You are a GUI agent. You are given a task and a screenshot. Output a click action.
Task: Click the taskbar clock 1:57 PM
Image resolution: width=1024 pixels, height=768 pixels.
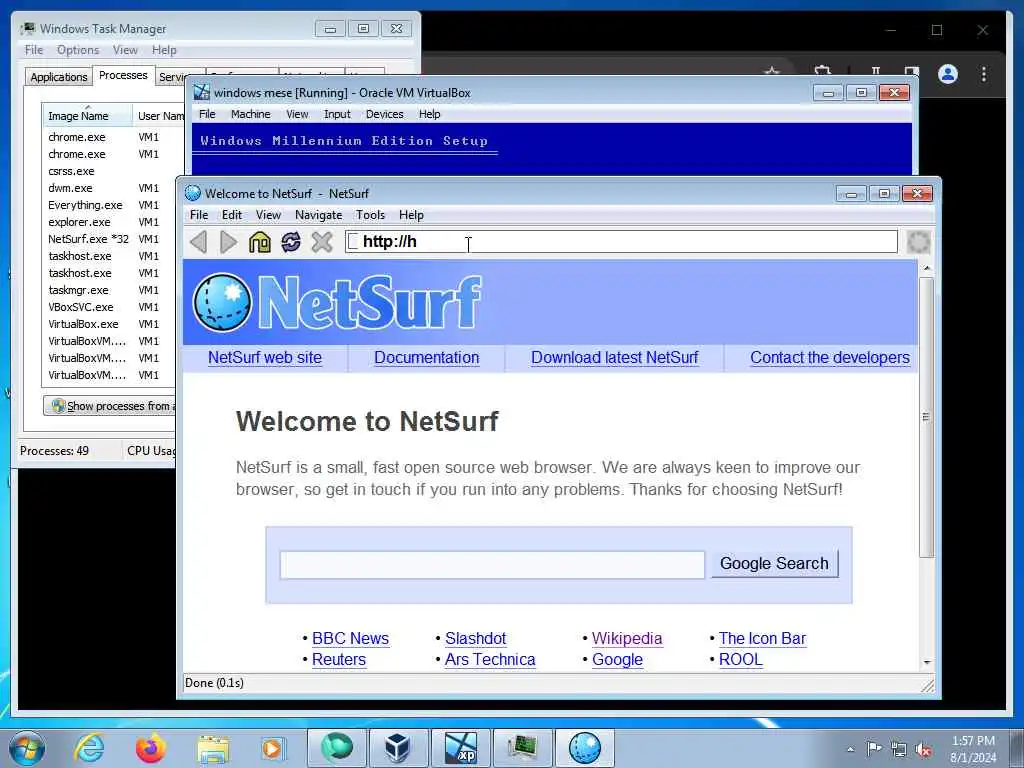(973, 741)
